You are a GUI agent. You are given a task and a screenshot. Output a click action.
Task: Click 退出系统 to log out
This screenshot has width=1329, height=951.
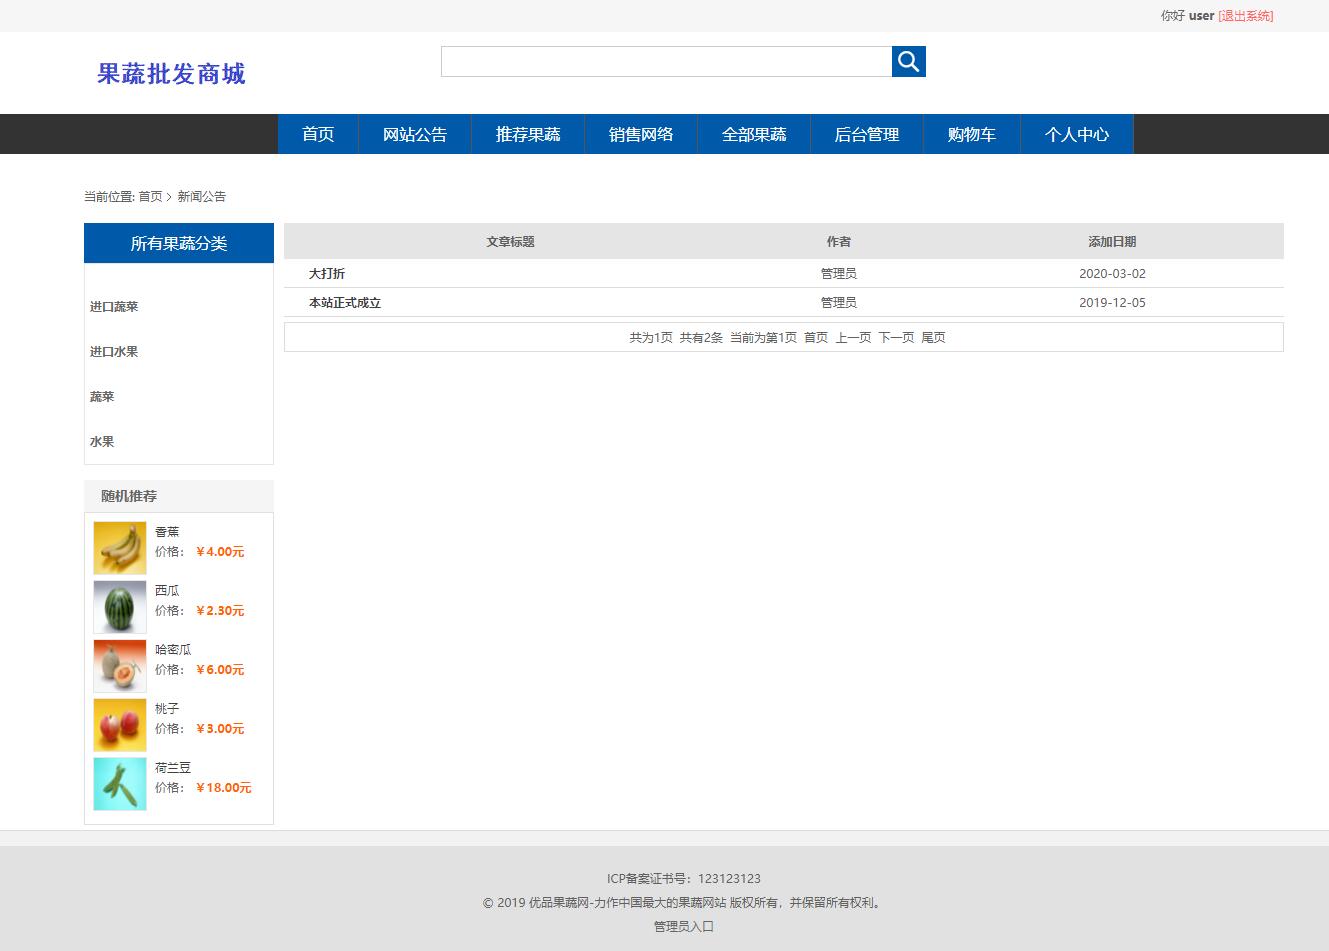(x=1245, y=15)
